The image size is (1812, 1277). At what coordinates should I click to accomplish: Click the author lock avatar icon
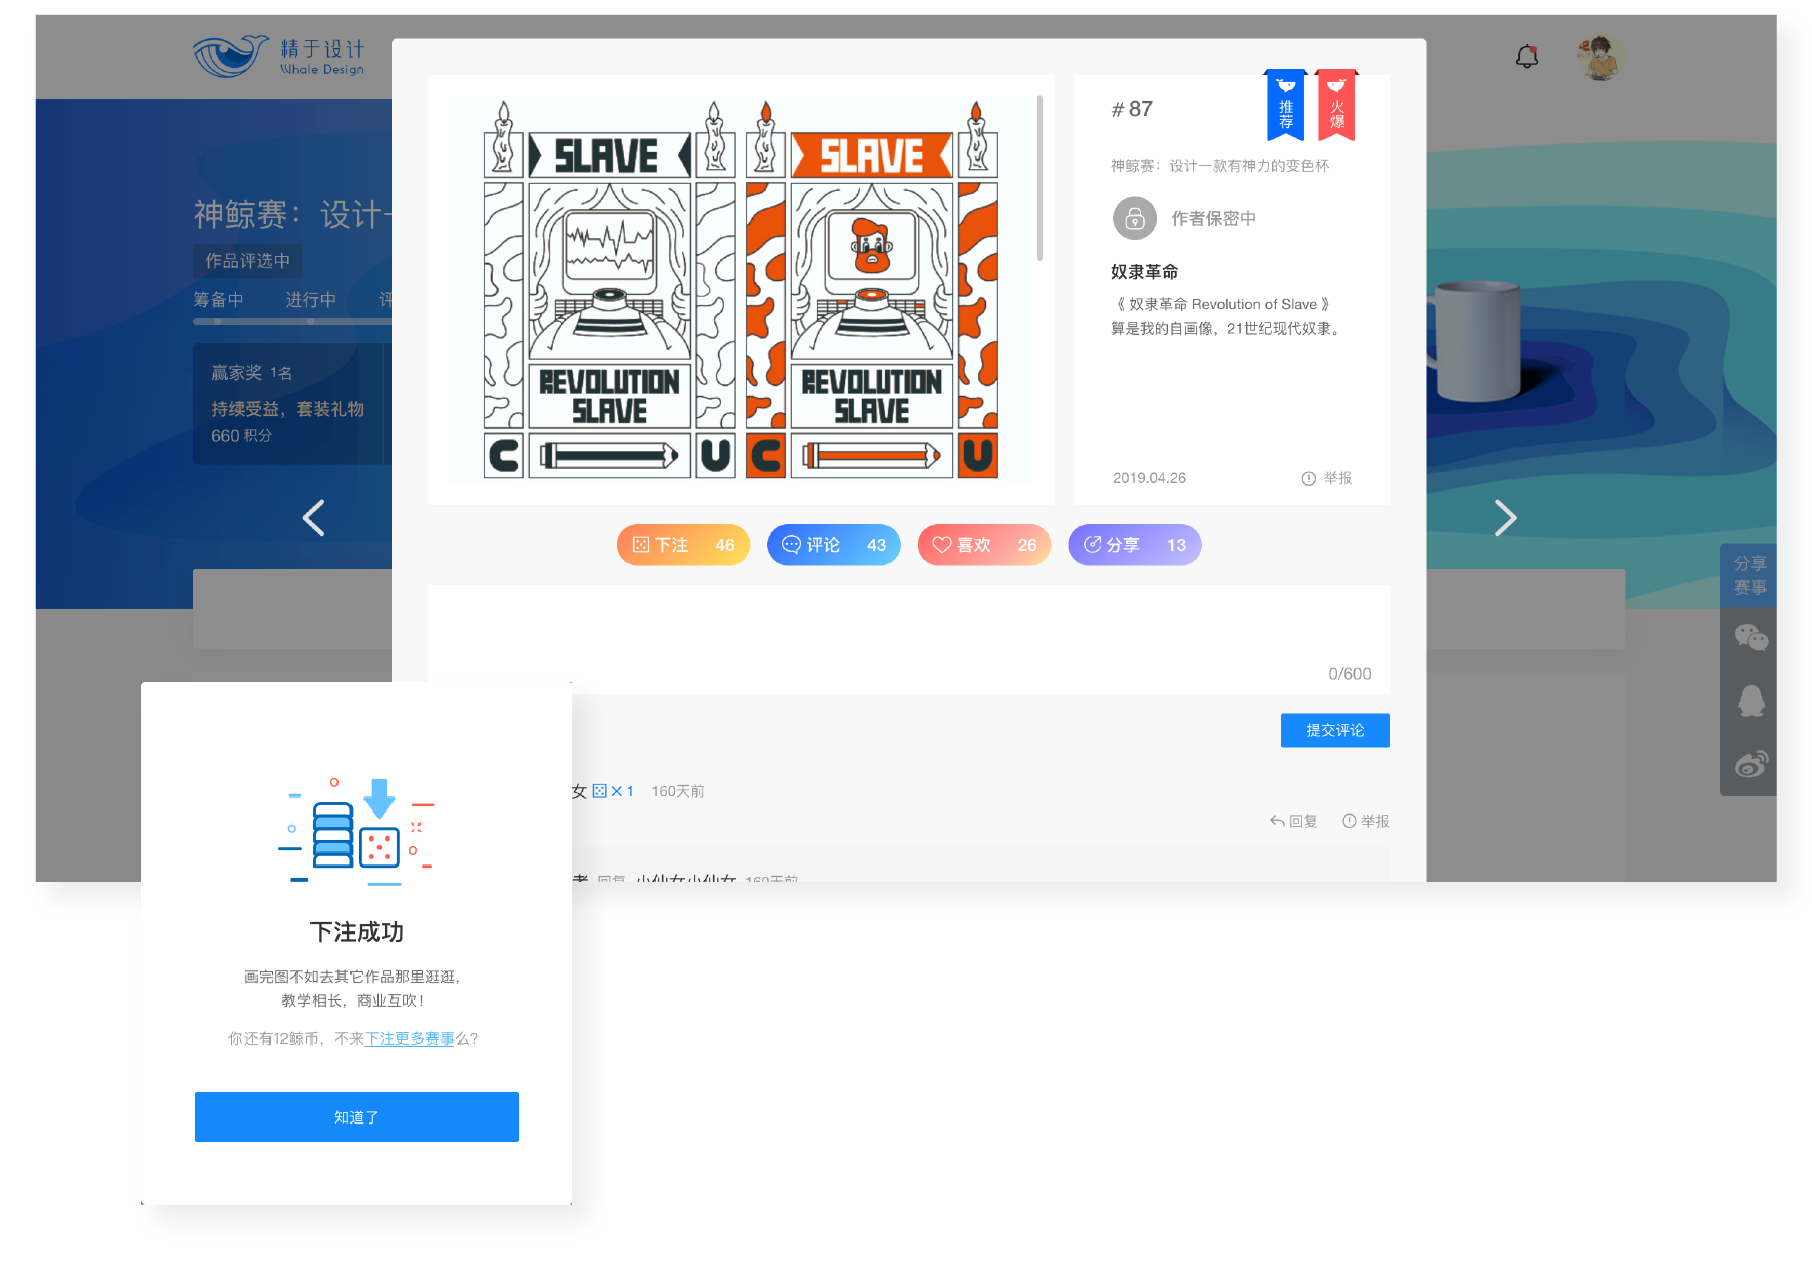1135,218
